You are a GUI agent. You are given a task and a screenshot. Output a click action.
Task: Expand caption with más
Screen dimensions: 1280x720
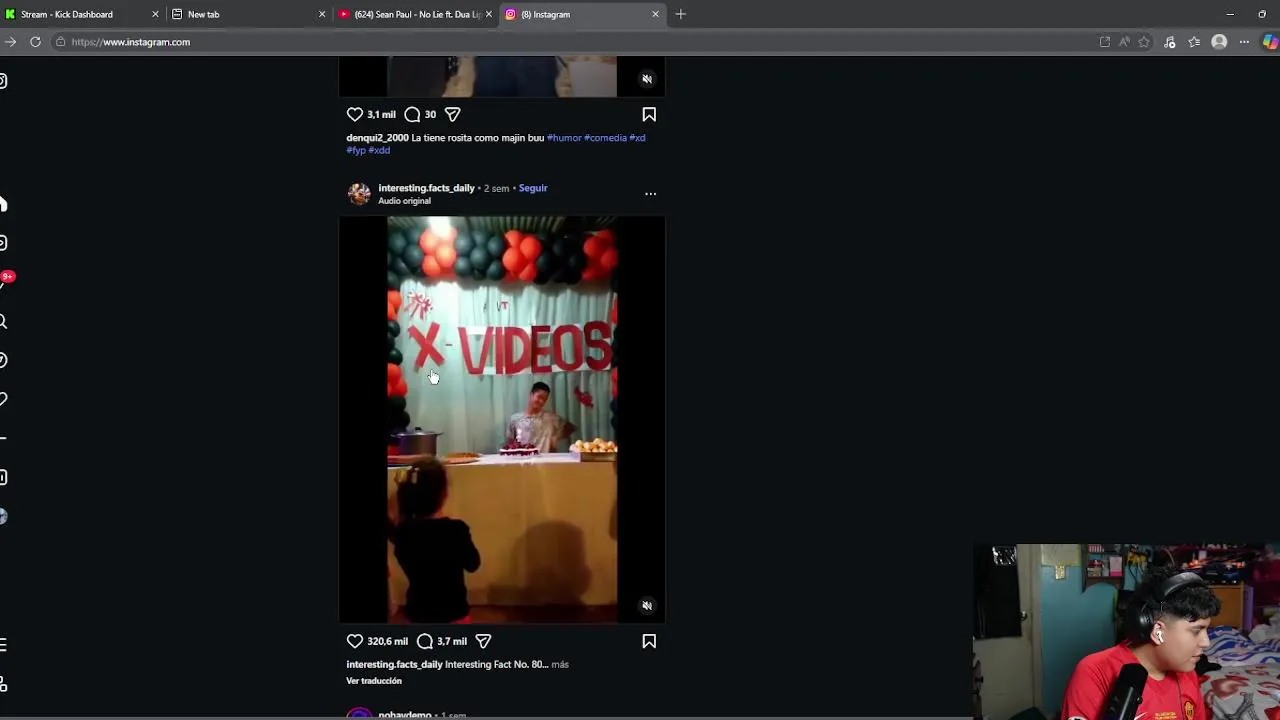[560, 664]
